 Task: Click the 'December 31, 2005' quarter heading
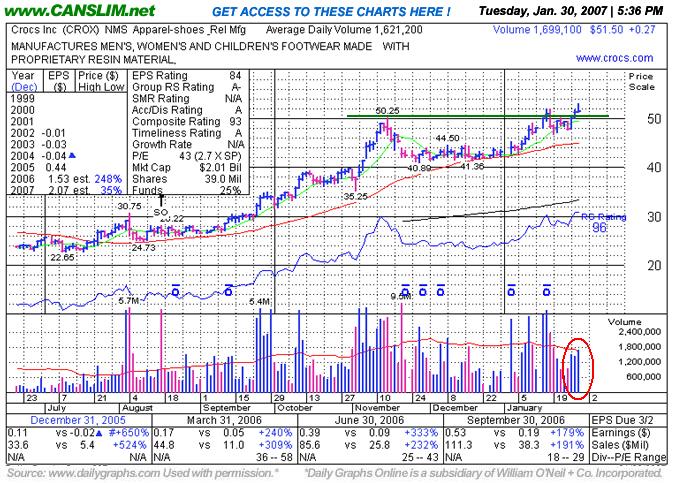point(78,420)
